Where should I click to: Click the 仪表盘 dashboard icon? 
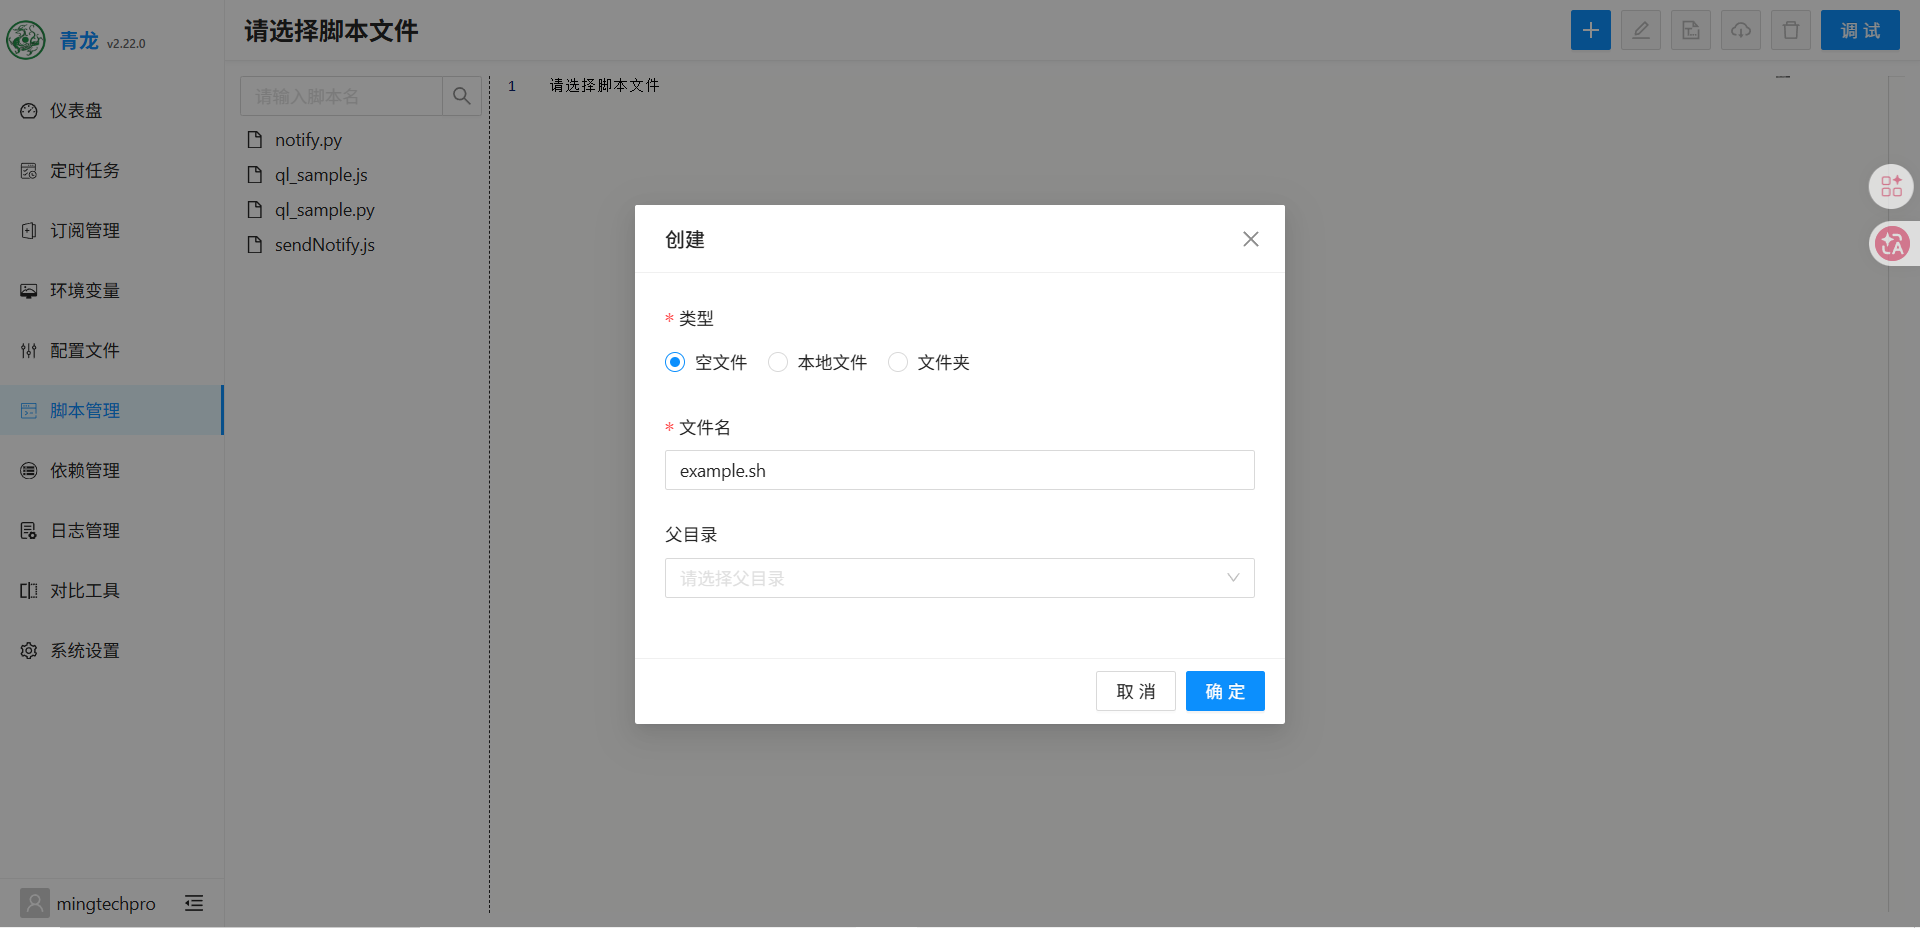(29, 111)
